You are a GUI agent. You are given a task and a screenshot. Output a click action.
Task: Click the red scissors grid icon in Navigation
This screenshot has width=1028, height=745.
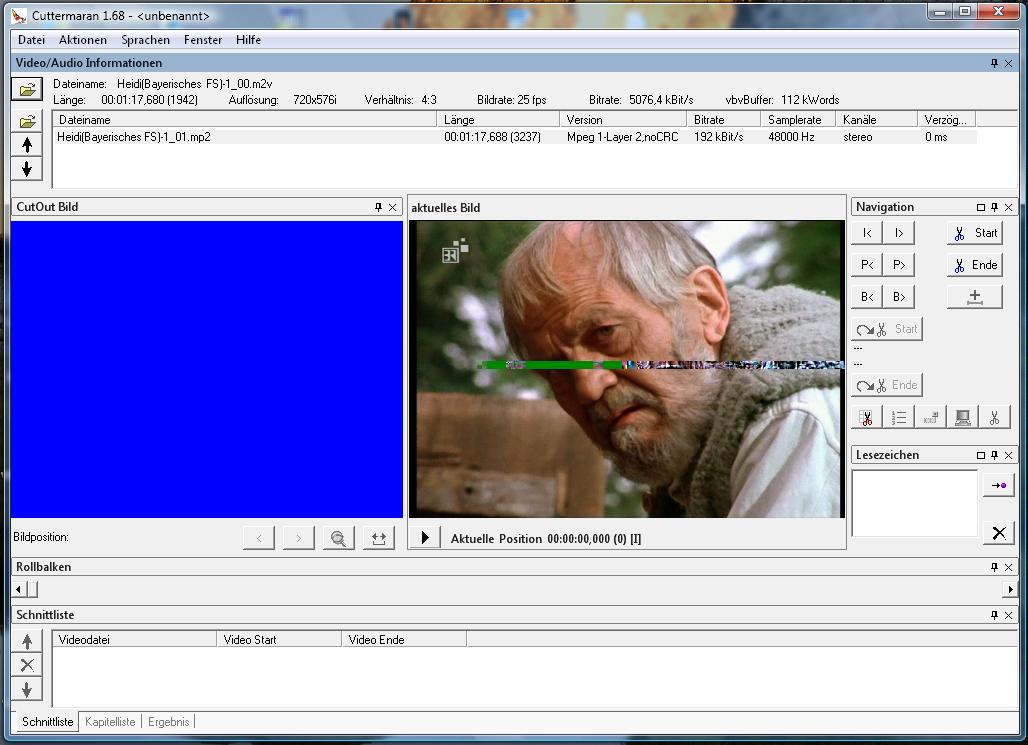point(867,417)
